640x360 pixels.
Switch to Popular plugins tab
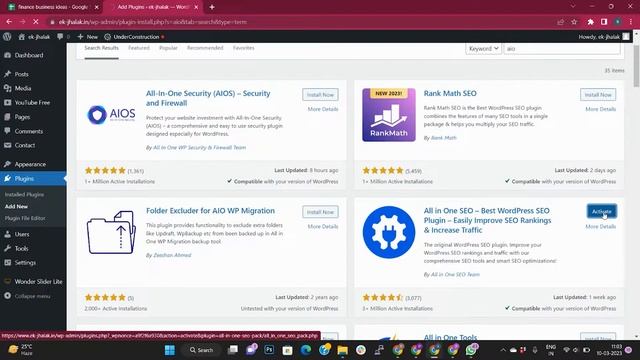(x=168, y=48)
